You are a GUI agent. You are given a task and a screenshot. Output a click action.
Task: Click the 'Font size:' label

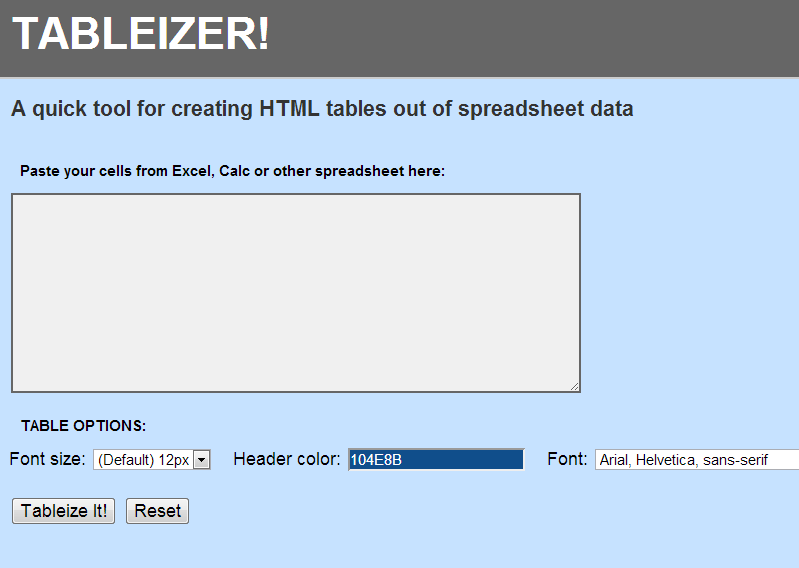click(48, 459)
